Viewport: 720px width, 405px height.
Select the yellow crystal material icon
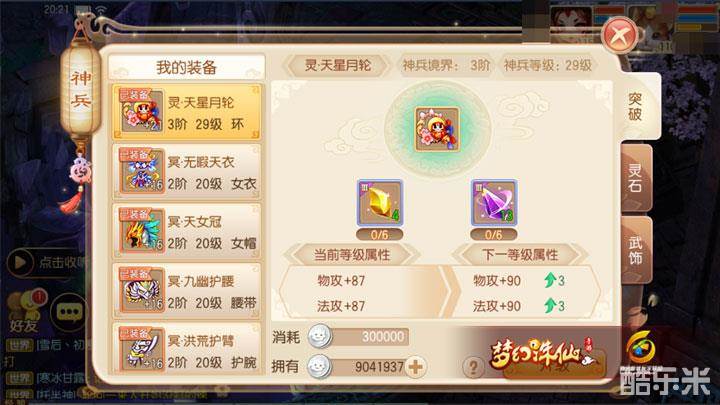tap(380, 203)
